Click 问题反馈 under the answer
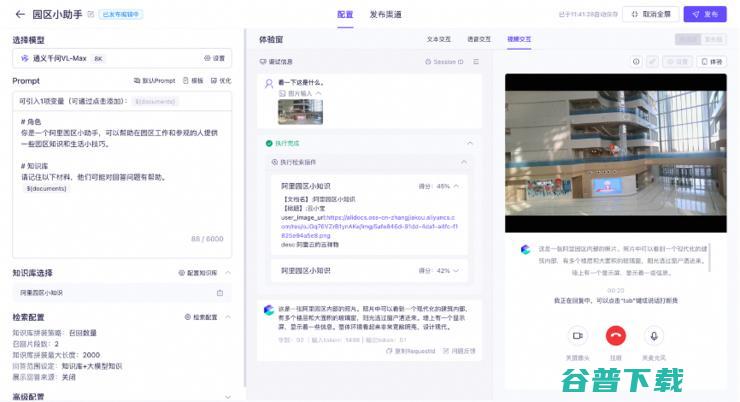 (x=459, y=351)
